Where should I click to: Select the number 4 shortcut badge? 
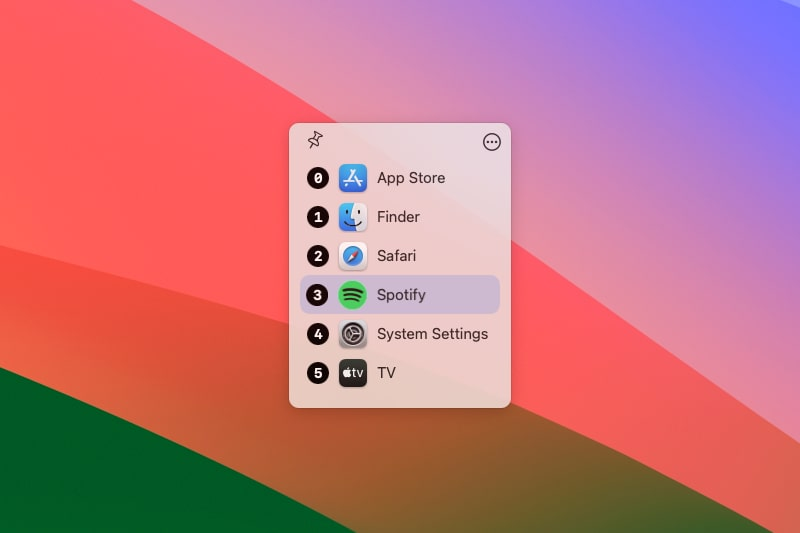[318, 334]
